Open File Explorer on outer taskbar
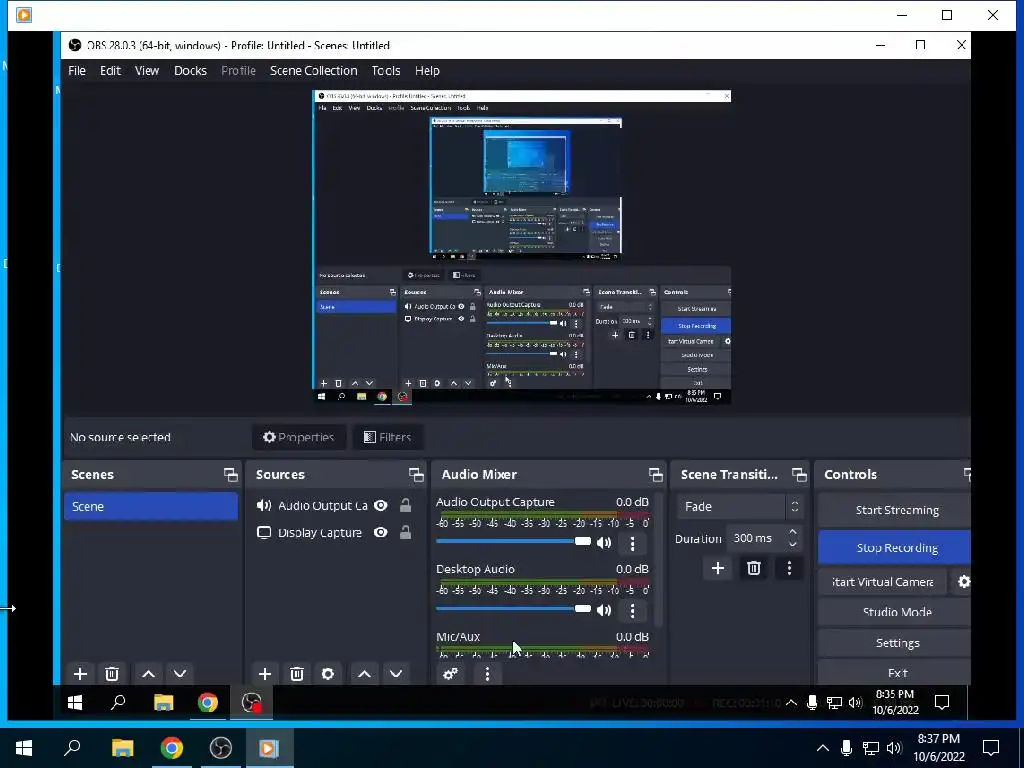Image resolution: width=1024 pixels, height=768 pixels. 122,748
